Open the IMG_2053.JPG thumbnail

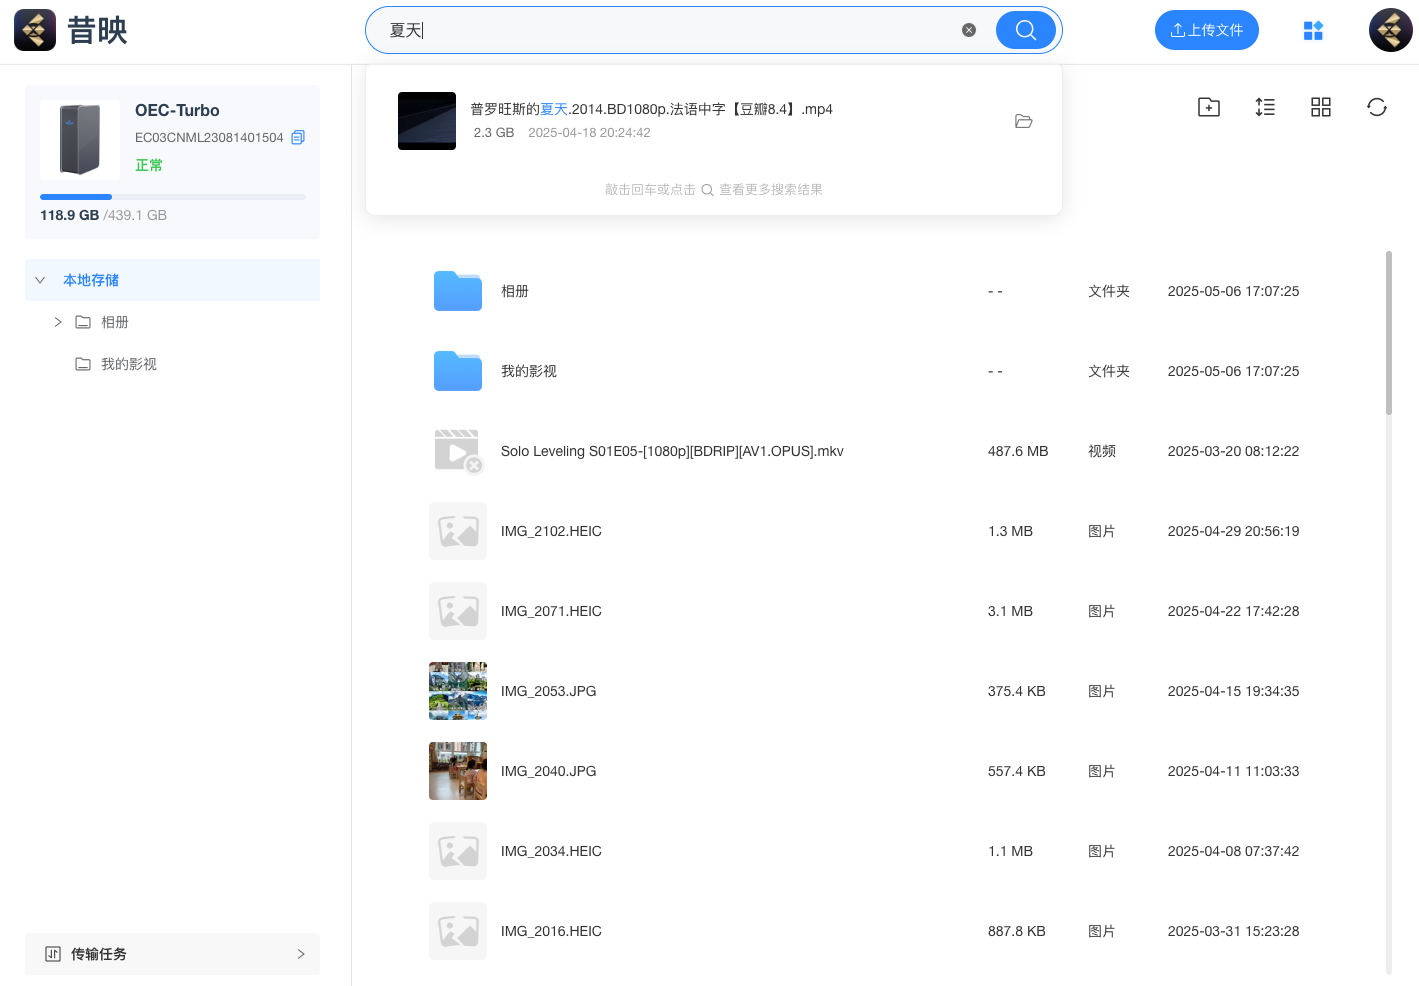click(x=458, y=691)
